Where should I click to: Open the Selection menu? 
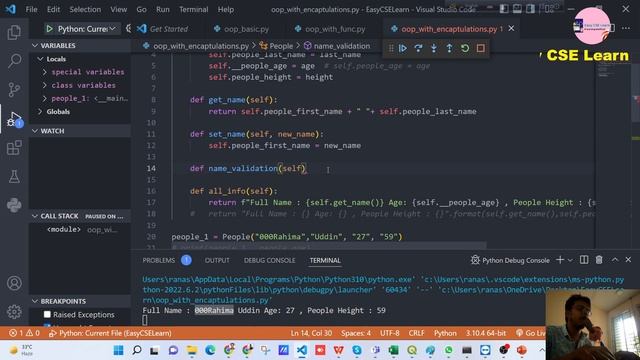click(85, 9)
